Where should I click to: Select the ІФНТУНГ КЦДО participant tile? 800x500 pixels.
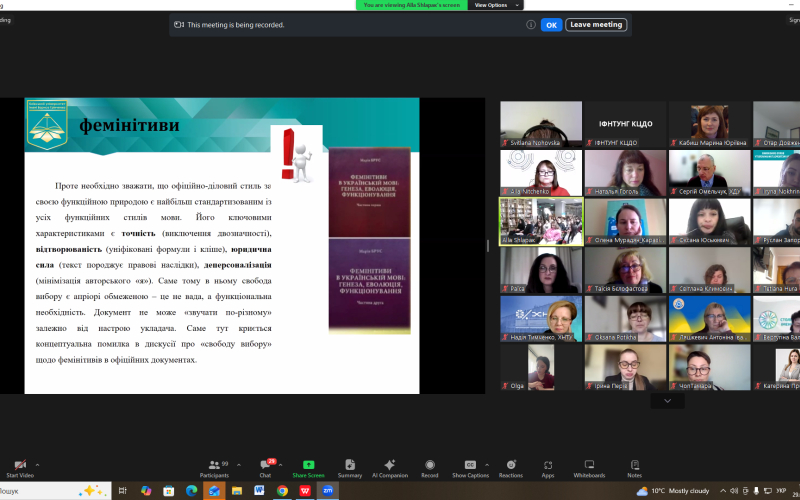point(626,124)
